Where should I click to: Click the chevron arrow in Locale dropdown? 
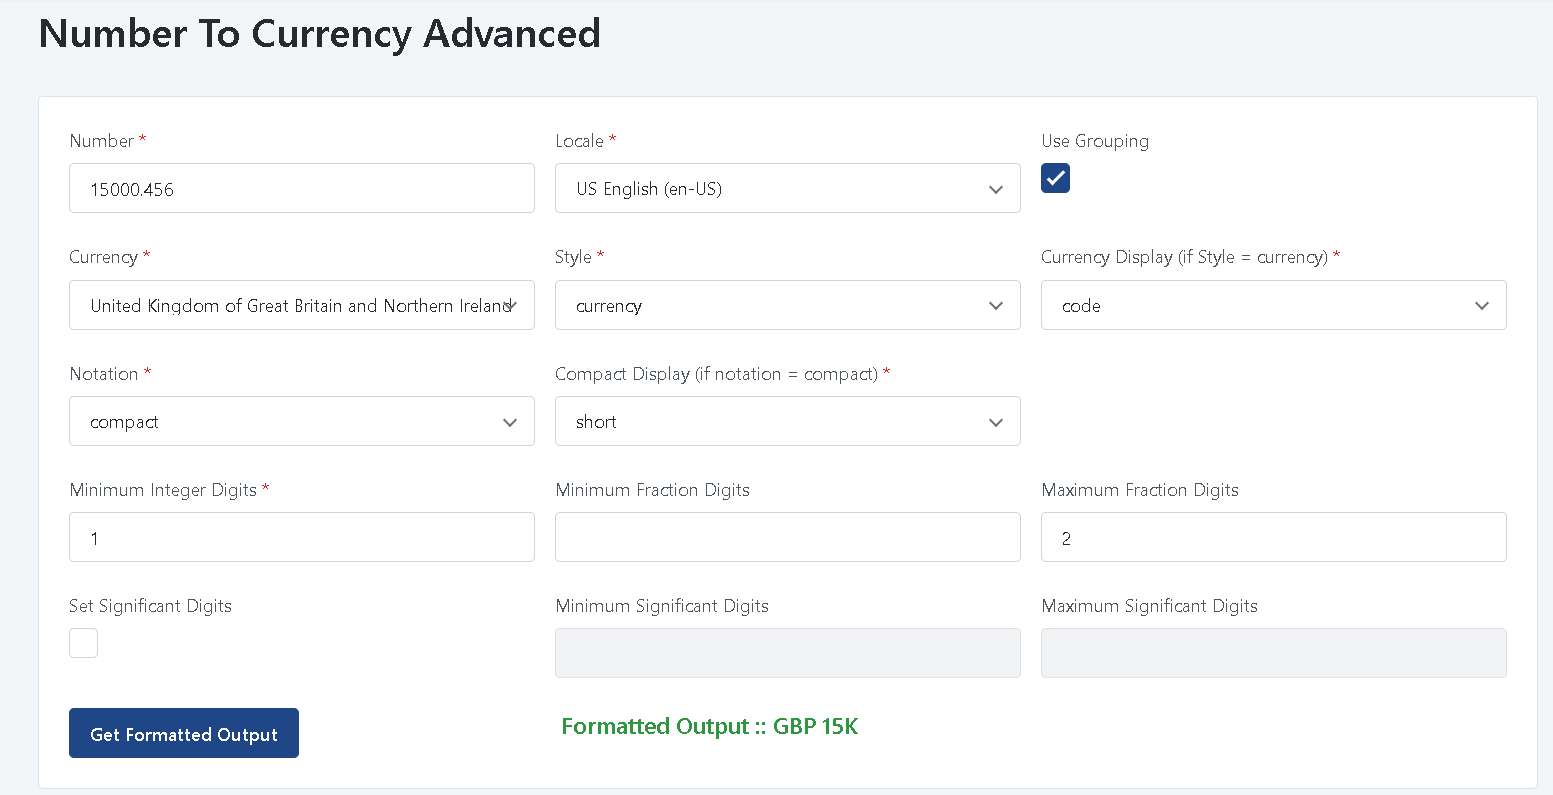pyautogui.click(x=995, y=189)
